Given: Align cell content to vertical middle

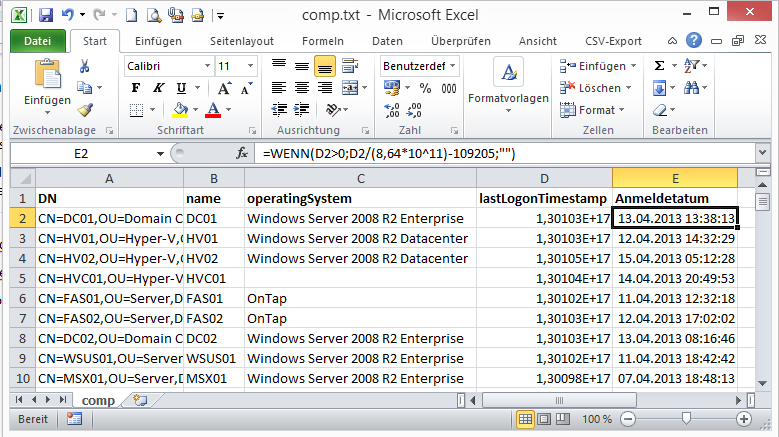Looking at the screenshot, I should click(302, 66).
